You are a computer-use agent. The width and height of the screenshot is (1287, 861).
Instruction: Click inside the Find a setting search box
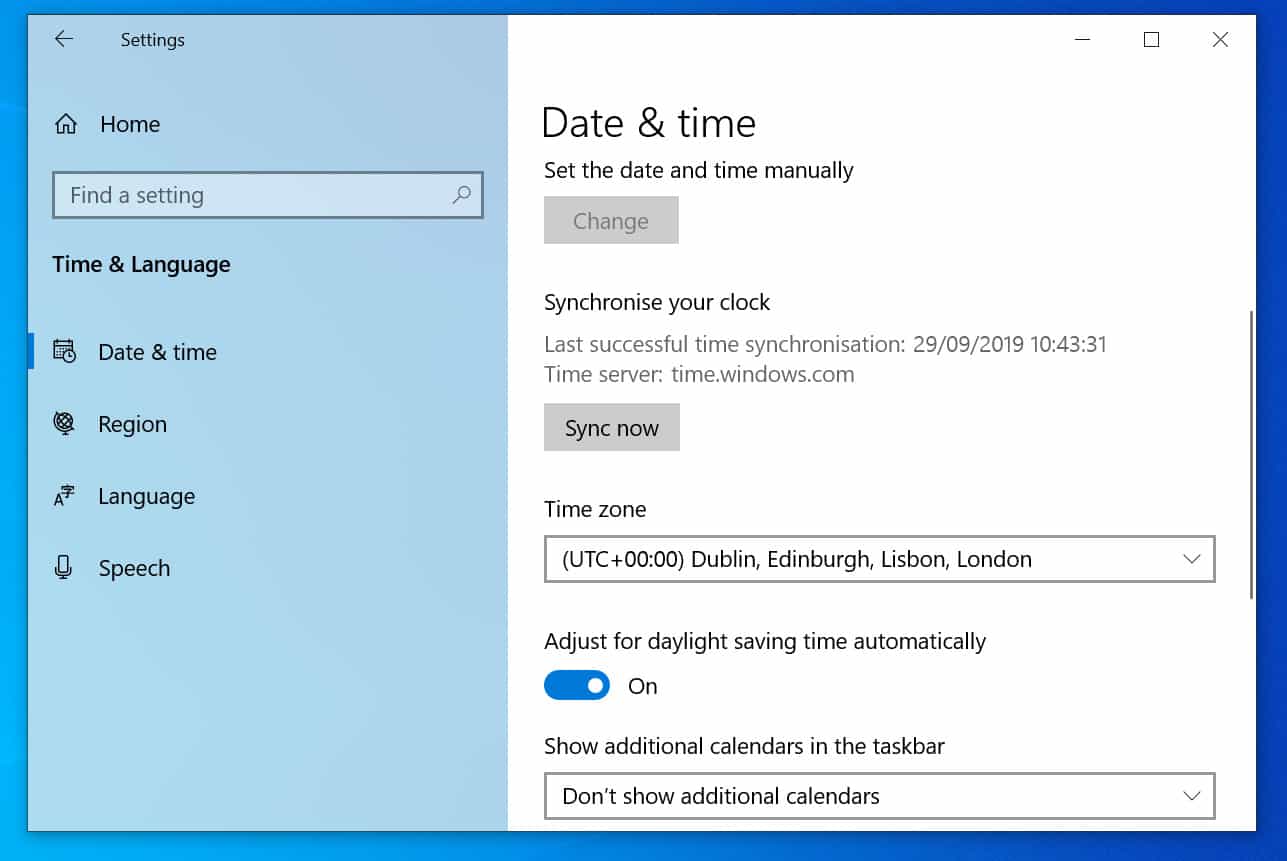(250, 195)
